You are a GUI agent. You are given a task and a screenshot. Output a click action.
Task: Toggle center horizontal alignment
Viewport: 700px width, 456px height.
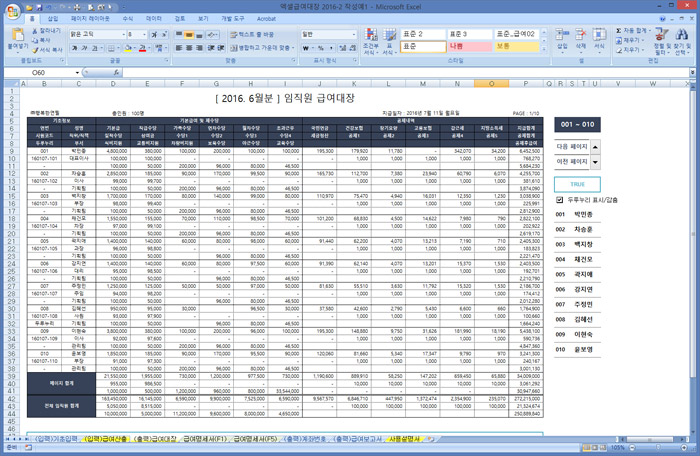point(189,48)
